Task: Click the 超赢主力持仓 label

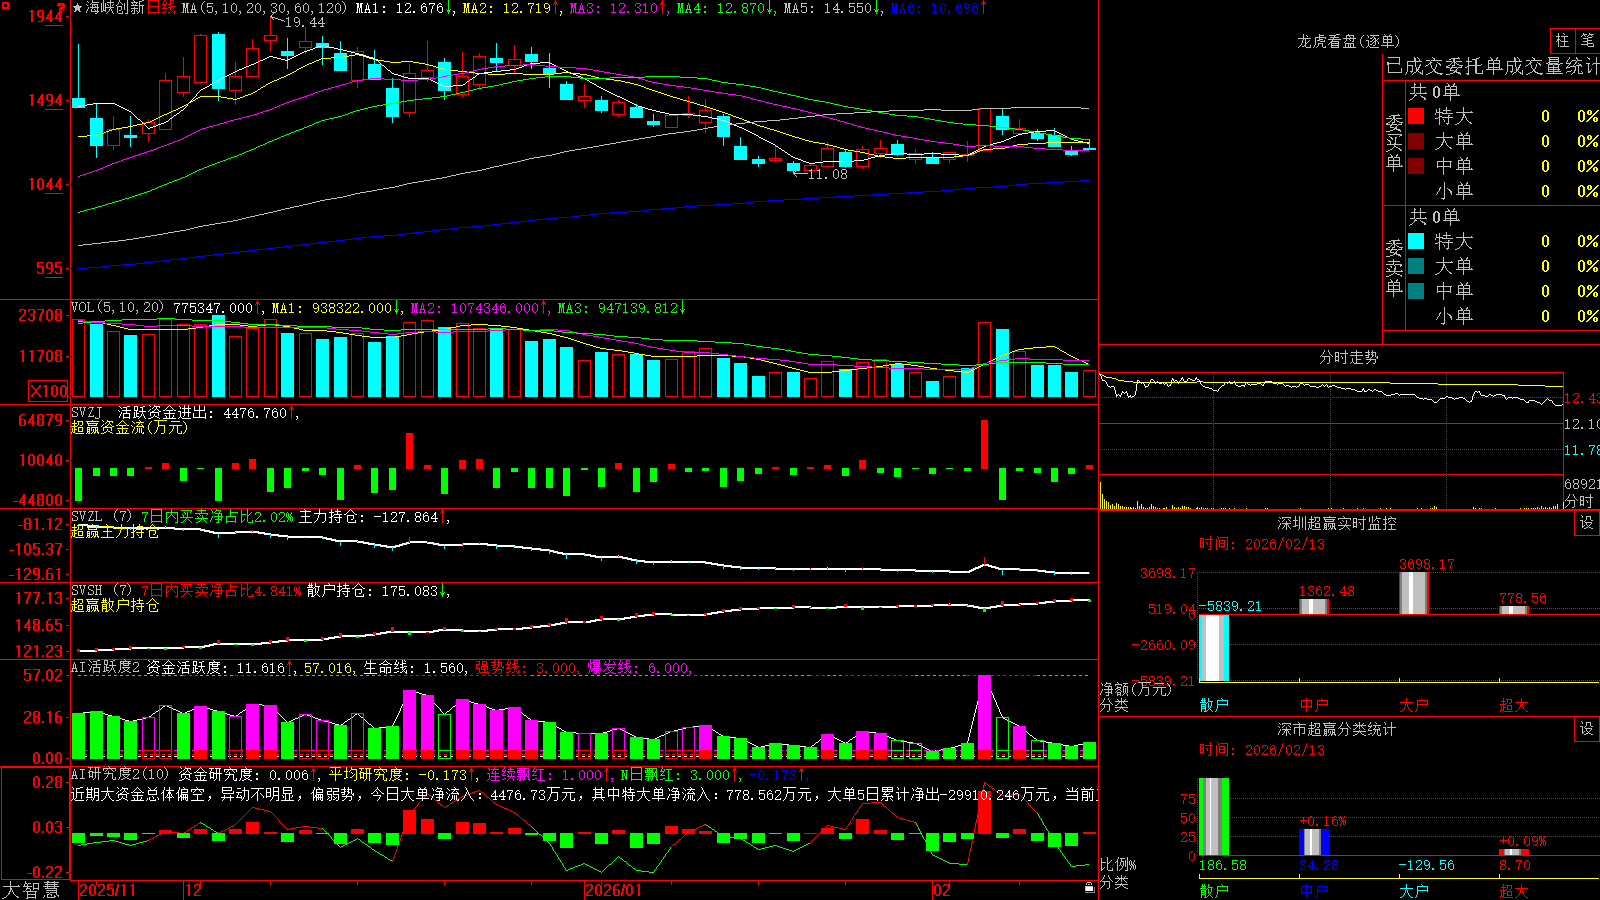Action: (x=114, y=531)
